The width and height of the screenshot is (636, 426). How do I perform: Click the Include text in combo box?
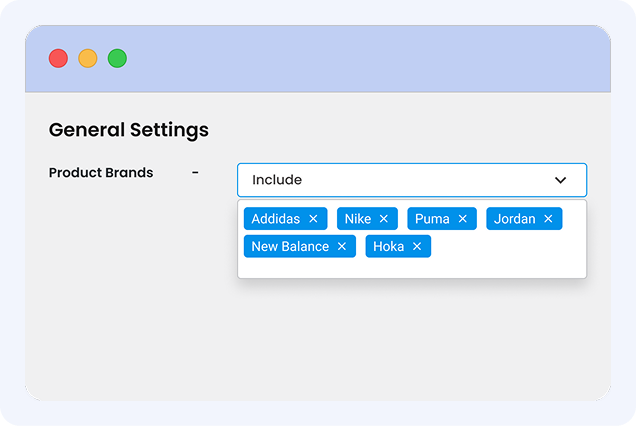point(277,180)
